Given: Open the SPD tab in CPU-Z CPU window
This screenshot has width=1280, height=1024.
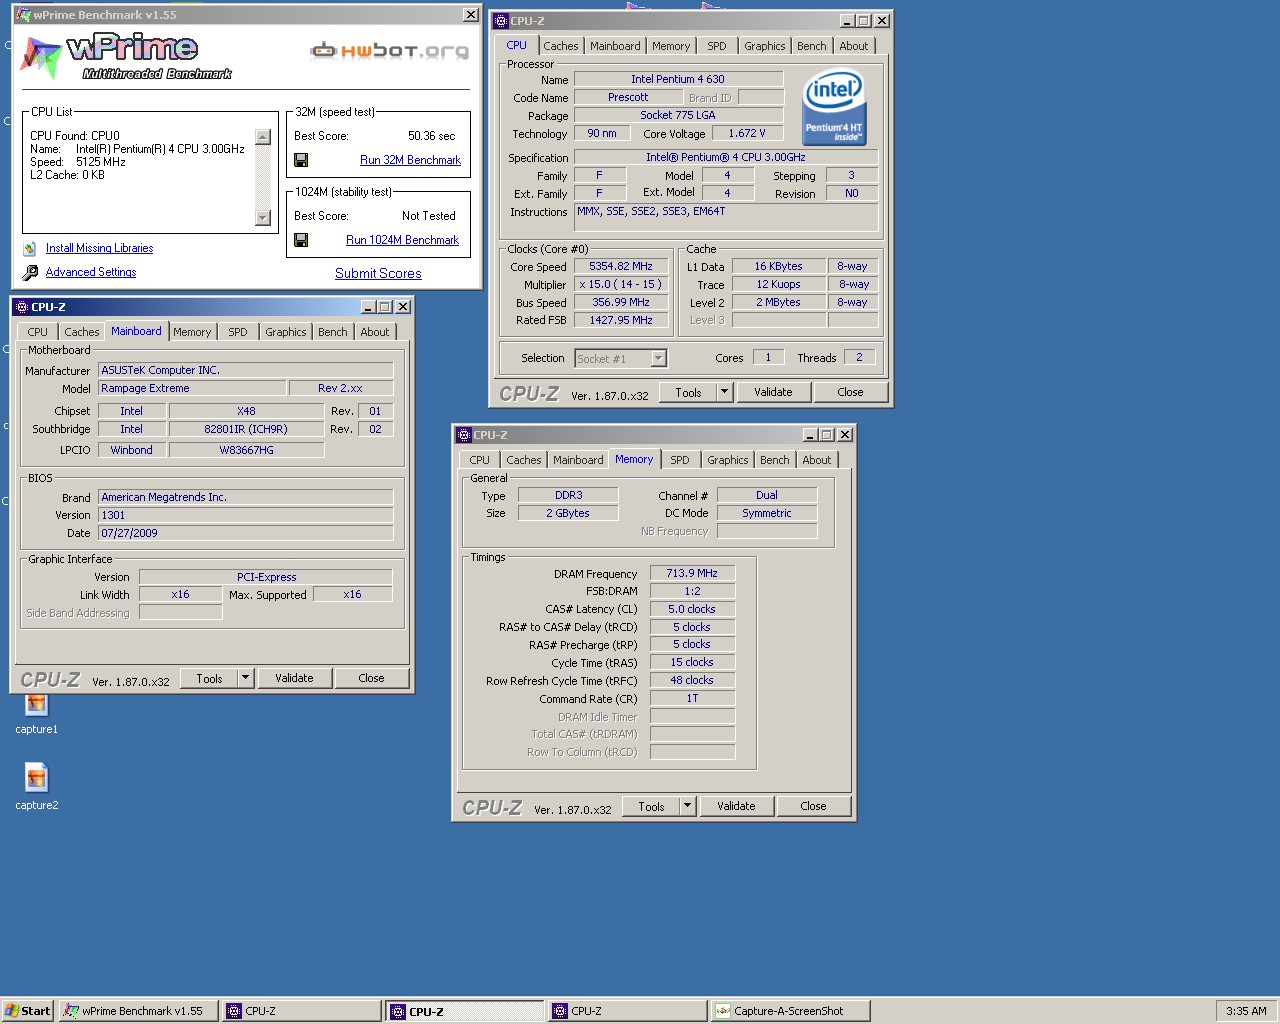Looking at the screenshot, I should (717, 46).
